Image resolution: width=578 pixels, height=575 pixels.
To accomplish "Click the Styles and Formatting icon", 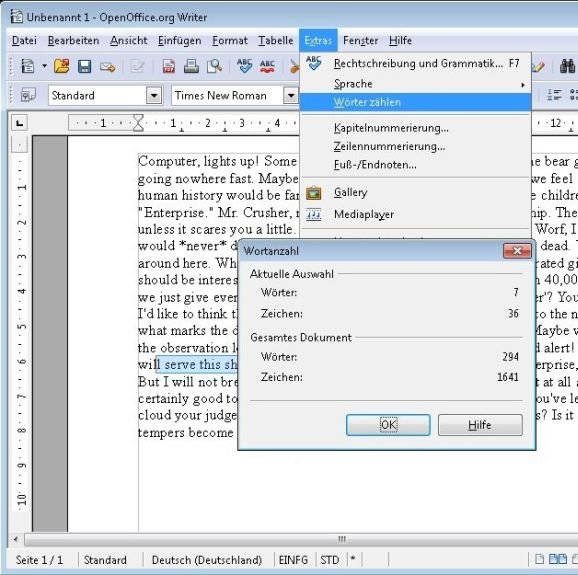I will pos(28,95).
